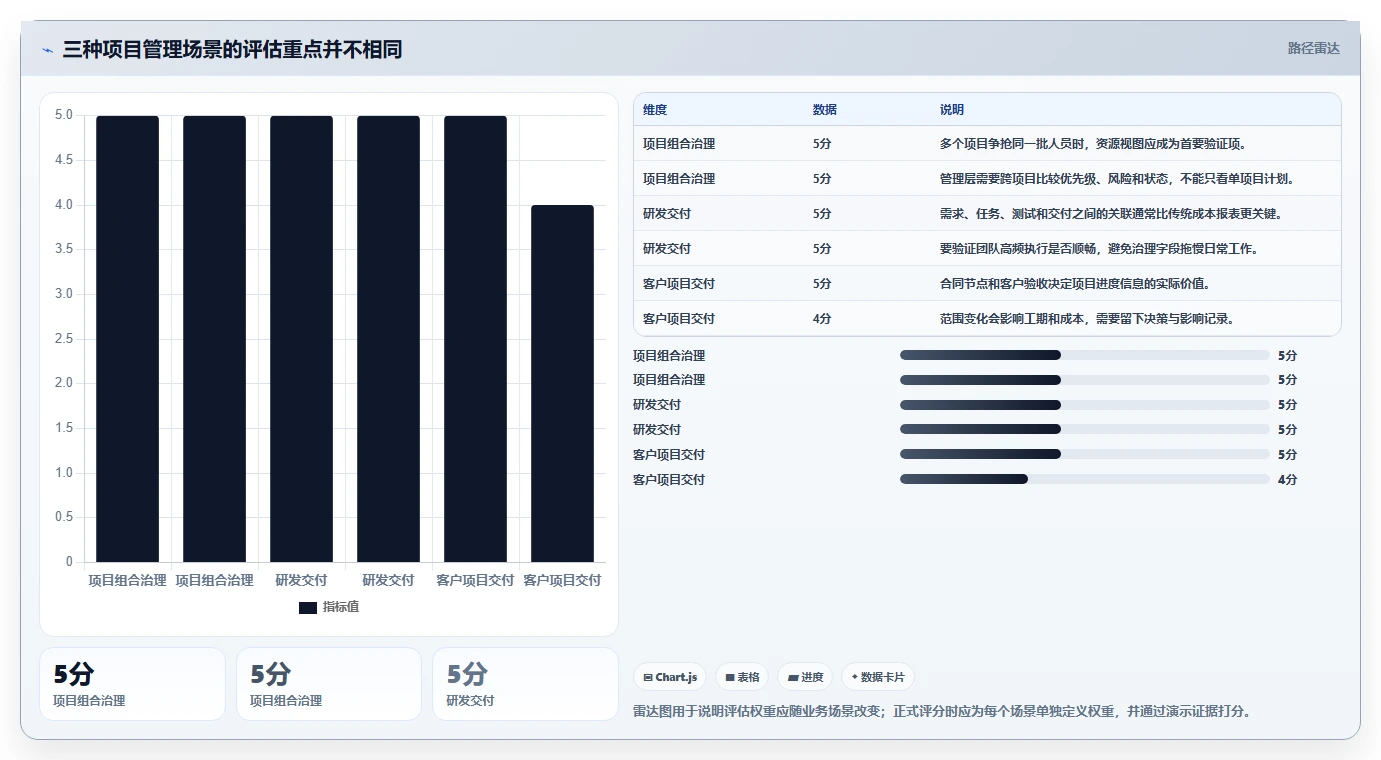Click the shorter 4.0 bar in the chart
This screenshot has width=1381, height=760.
pos(562,383)
